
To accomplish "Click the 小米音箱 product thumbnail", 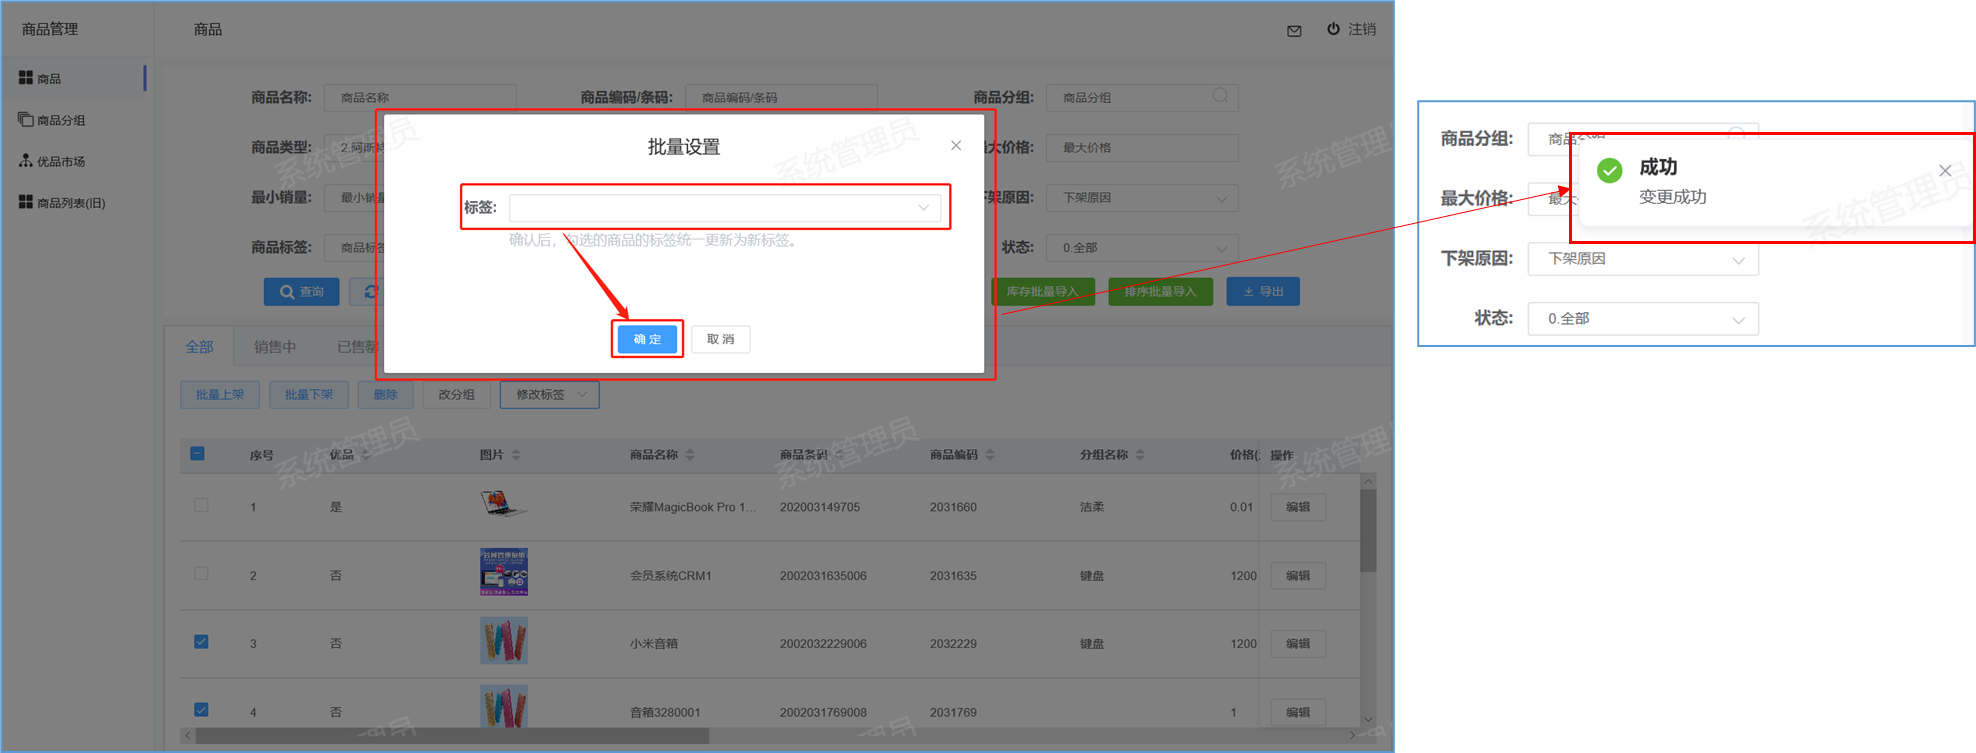I will pos(503,642).
